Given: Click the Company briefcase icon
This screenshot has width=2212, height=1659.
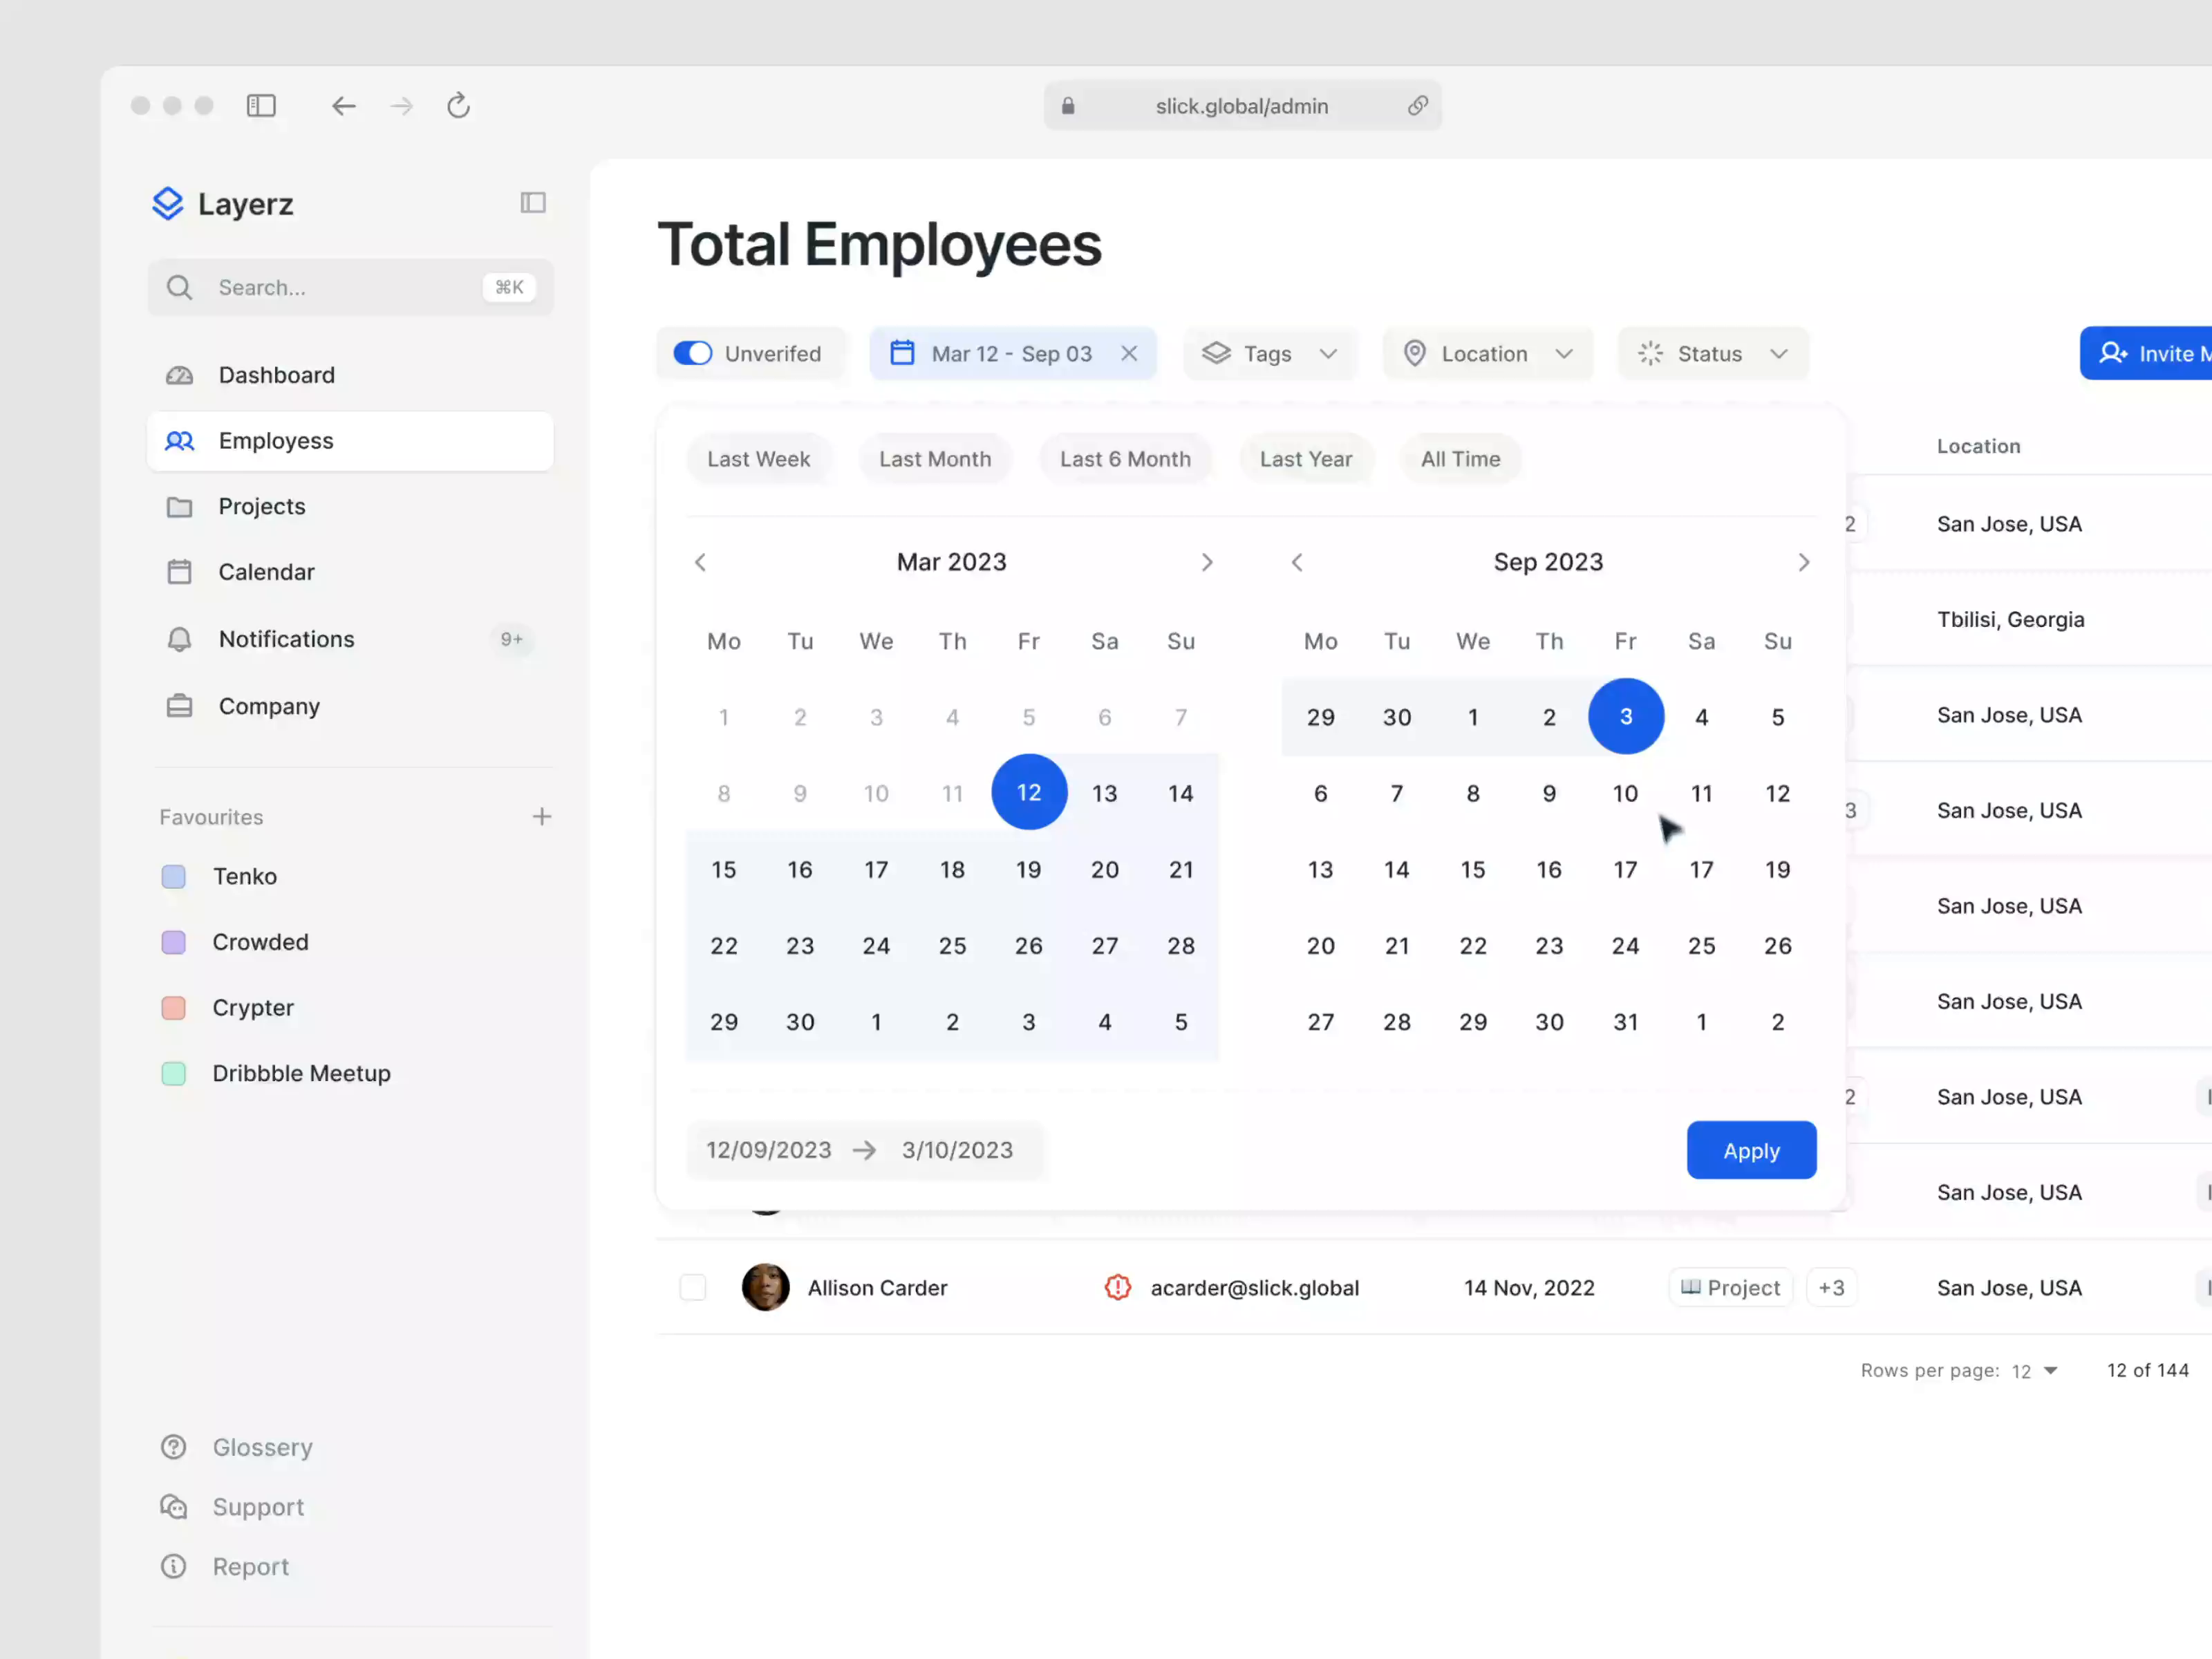Looking at the screenshot, I should coord(180,706).
